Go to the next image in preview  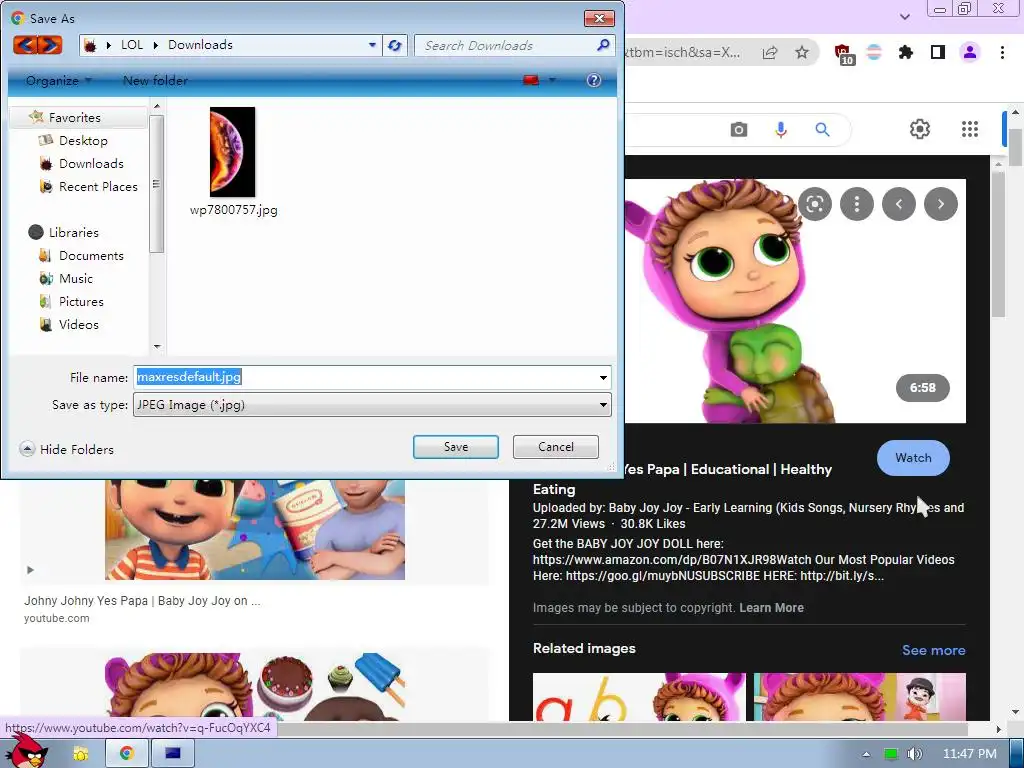coord(940,204)
